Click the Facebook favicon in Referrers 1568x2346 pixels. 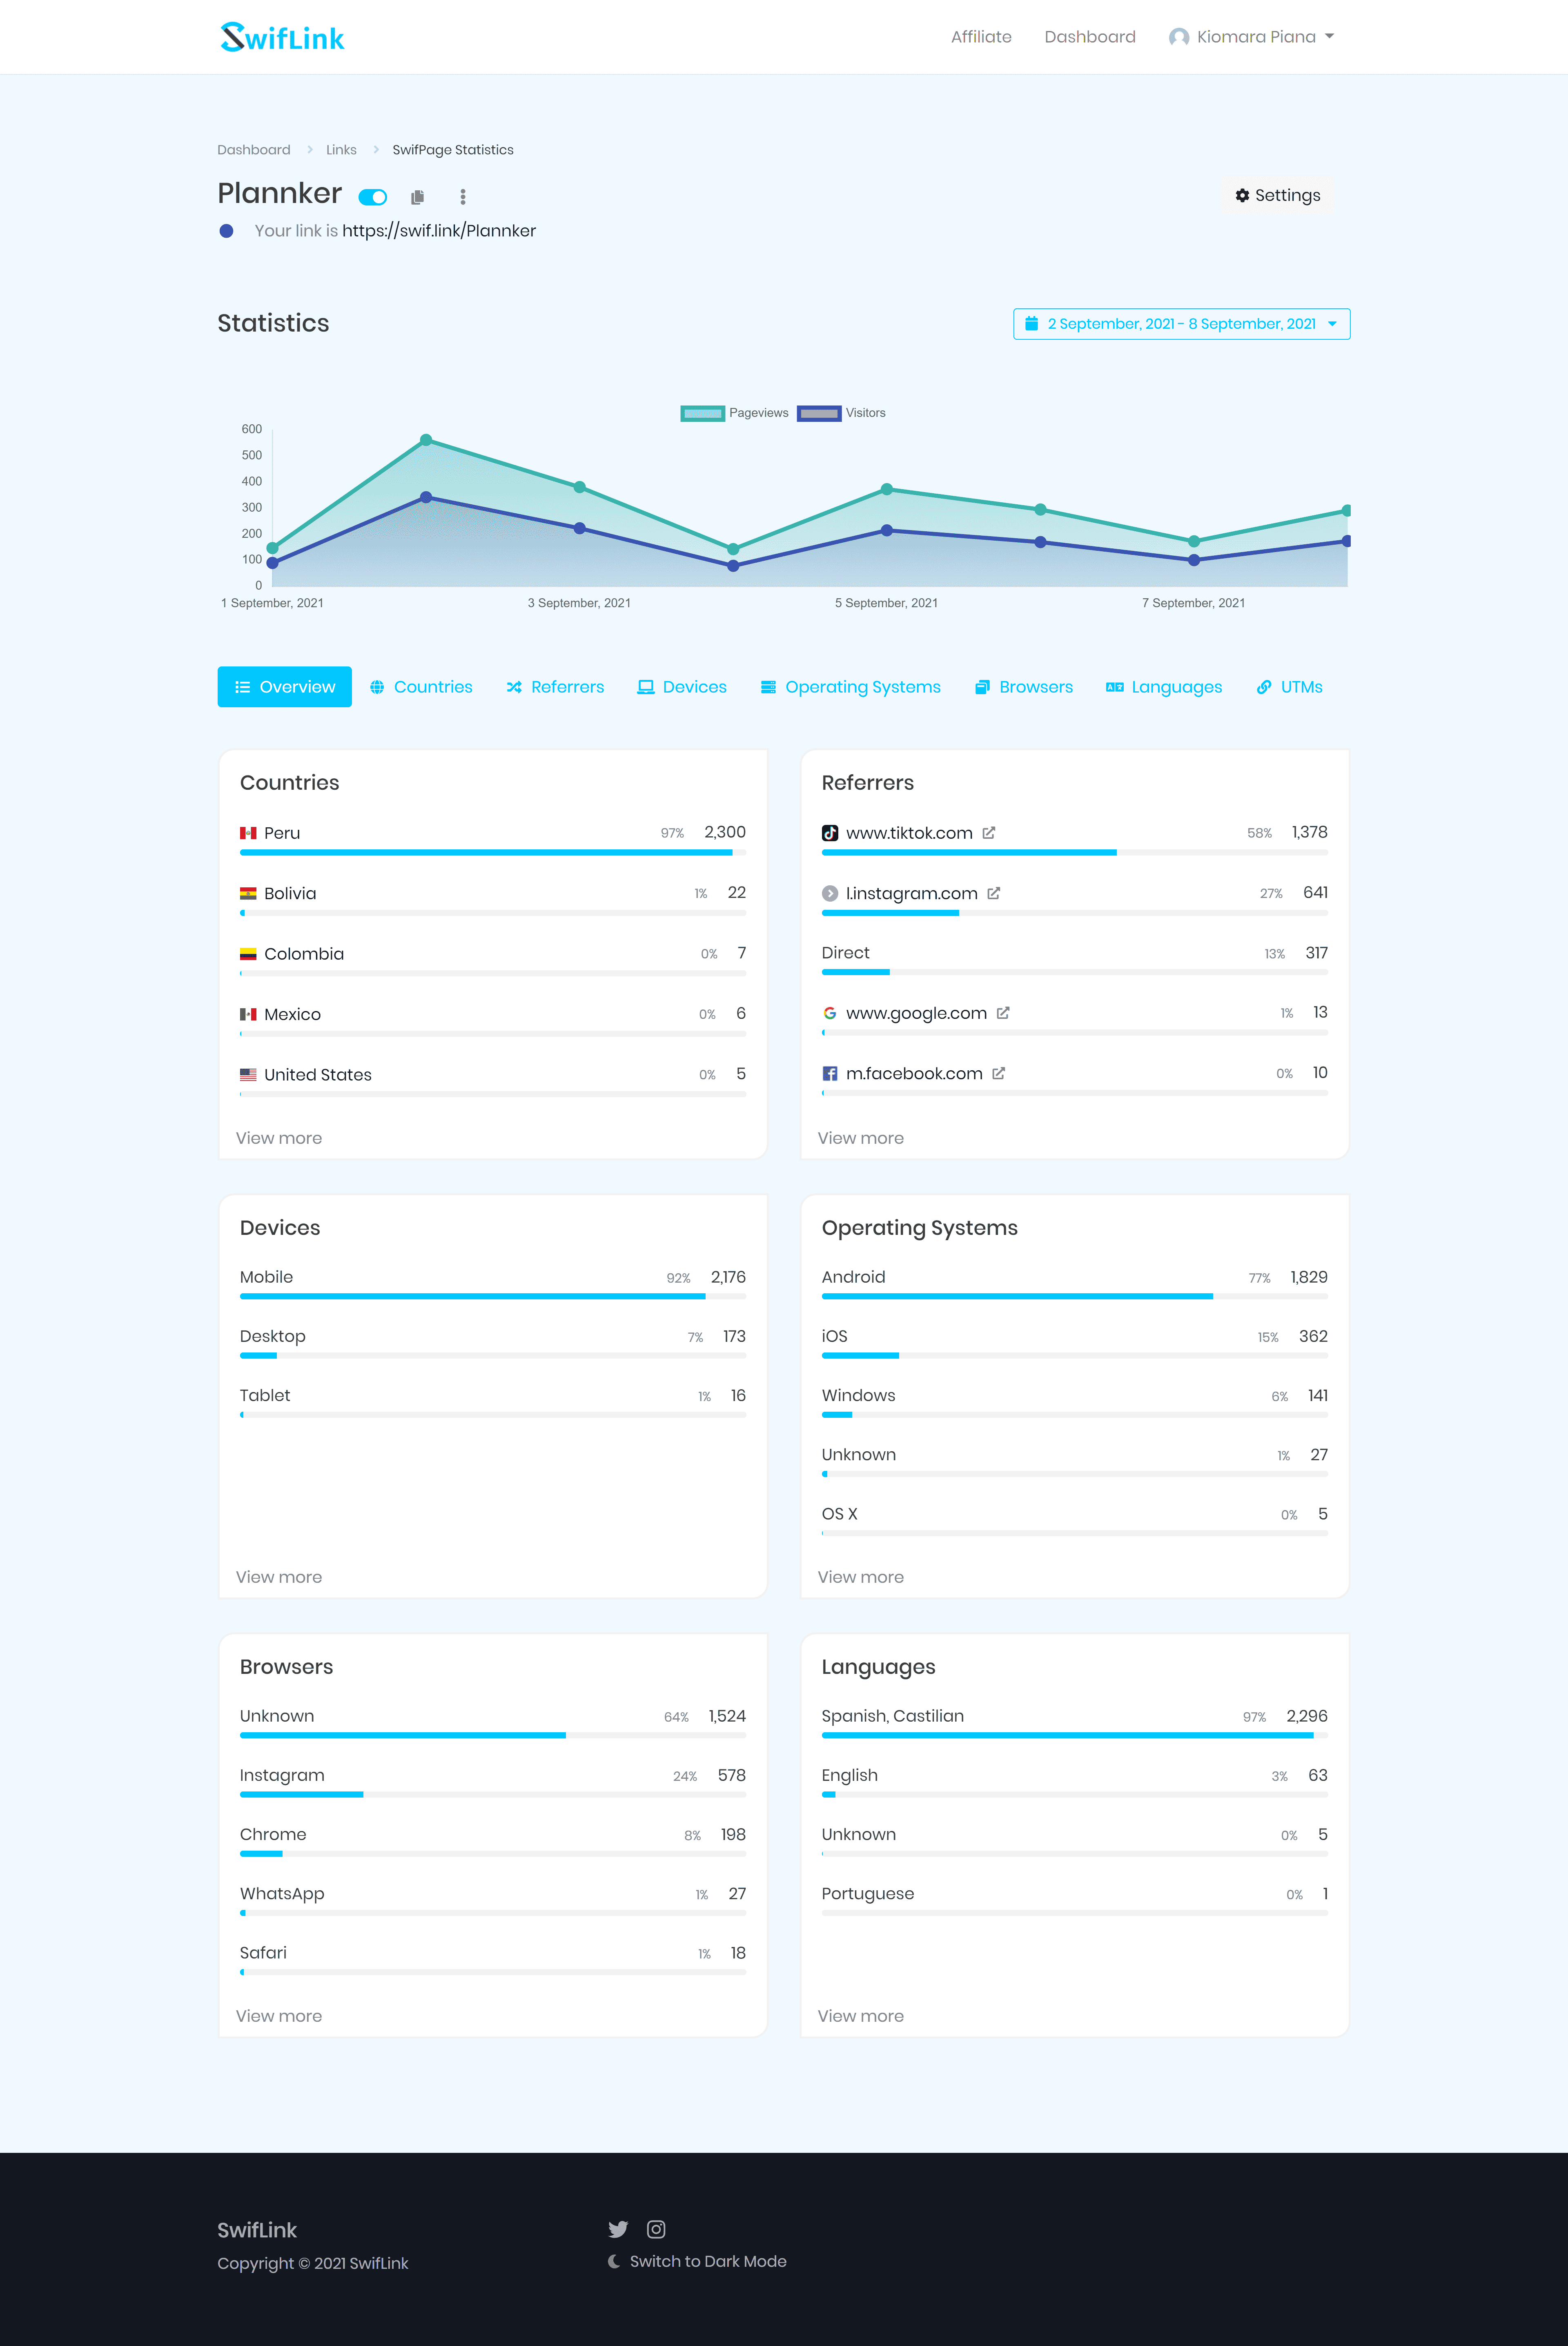830,1073
